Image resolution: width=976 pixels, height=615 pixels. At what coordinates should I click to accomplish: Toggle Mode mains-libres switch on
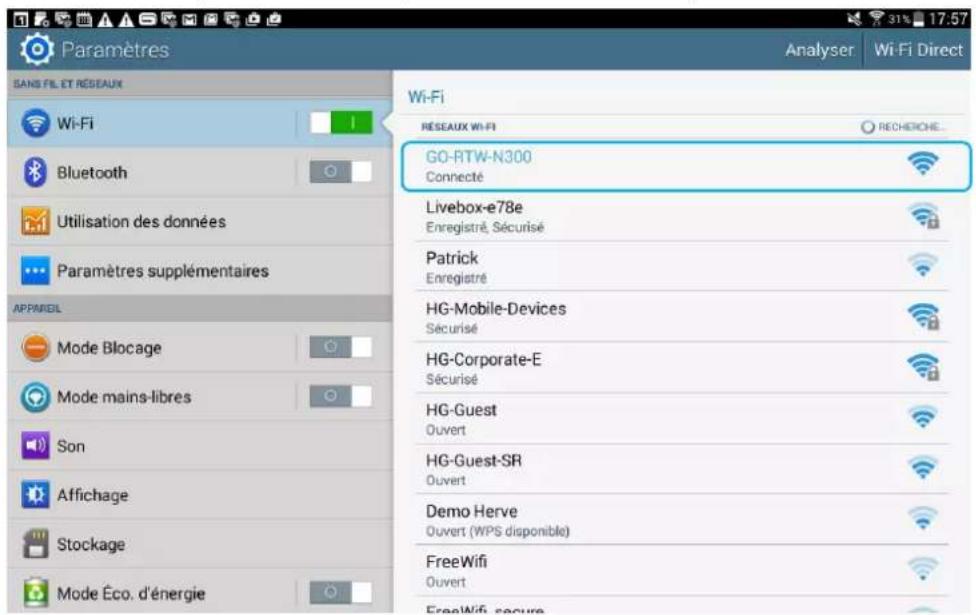point(341,397)
